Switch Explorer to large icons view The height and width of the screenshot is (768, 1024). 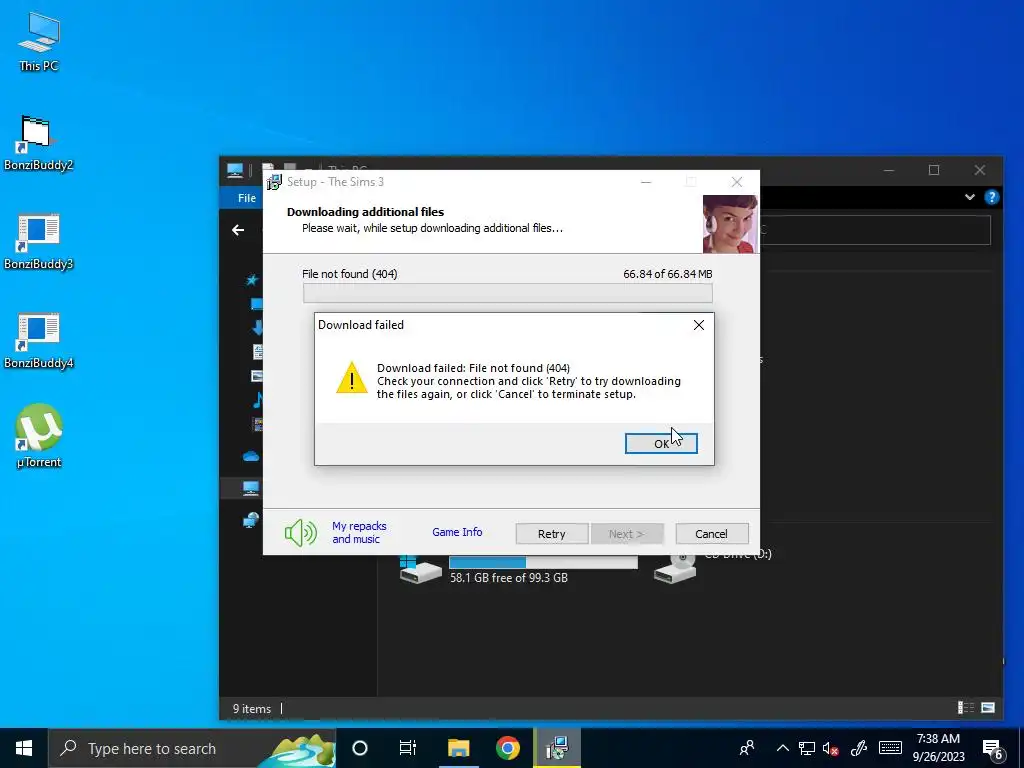click(x=988, y=708)
